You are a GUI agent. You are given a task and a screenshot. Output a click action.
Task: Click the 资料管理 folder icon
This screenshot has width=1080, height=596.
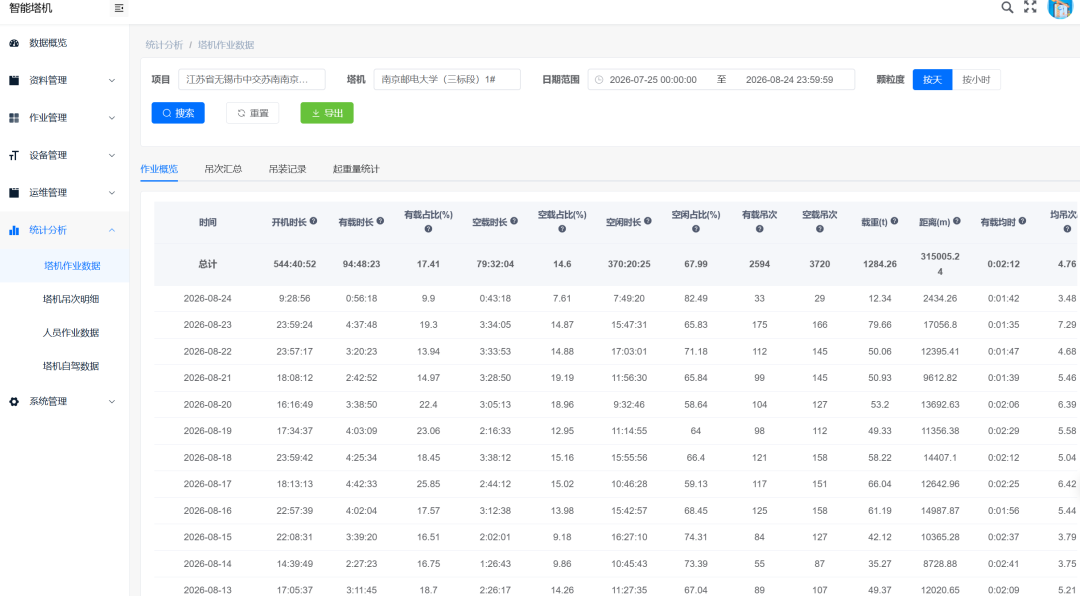click(x=14, y=80)
